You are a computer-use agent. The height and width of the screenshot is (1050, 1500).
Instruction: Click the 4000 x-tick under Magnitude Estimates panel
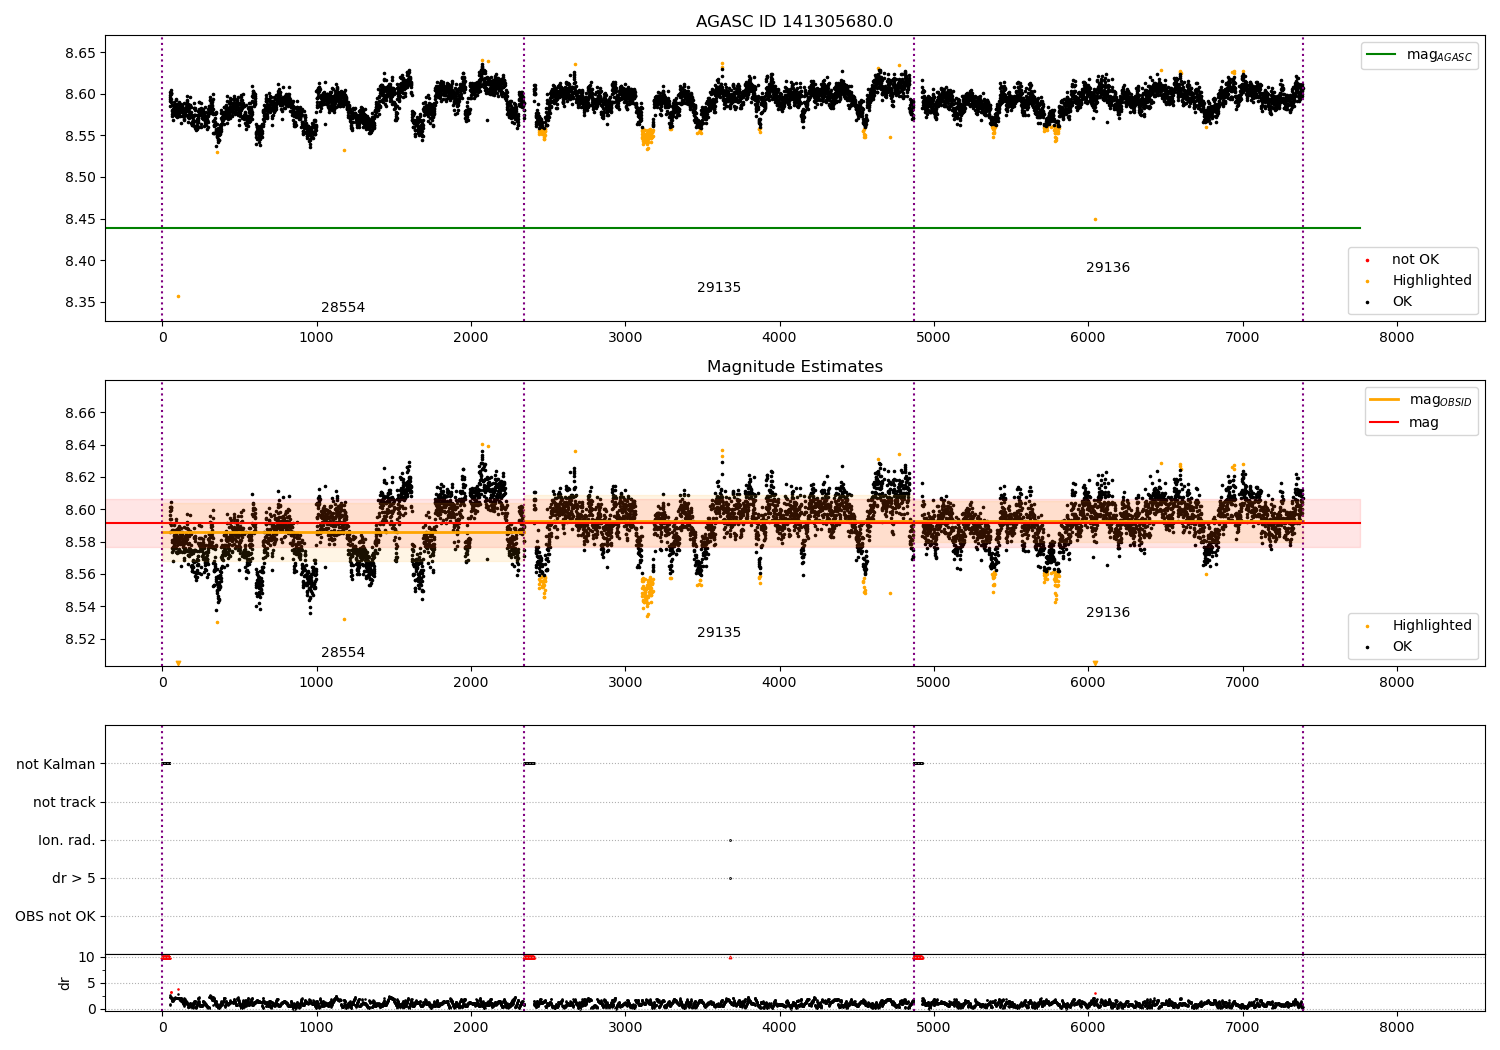pos(779,683)
